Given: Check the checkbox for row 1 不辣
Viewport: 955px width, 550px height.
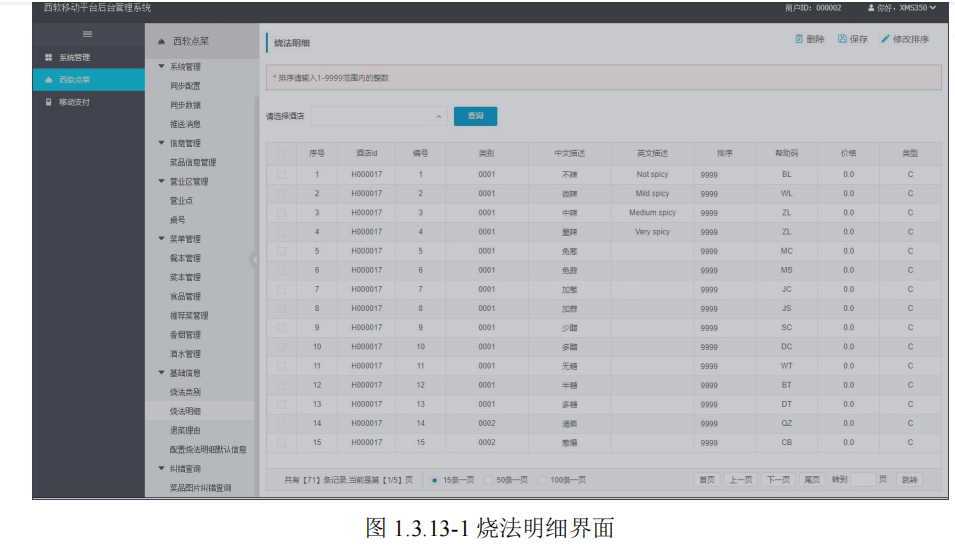Looking at the screenshot, I should (281, 174).
